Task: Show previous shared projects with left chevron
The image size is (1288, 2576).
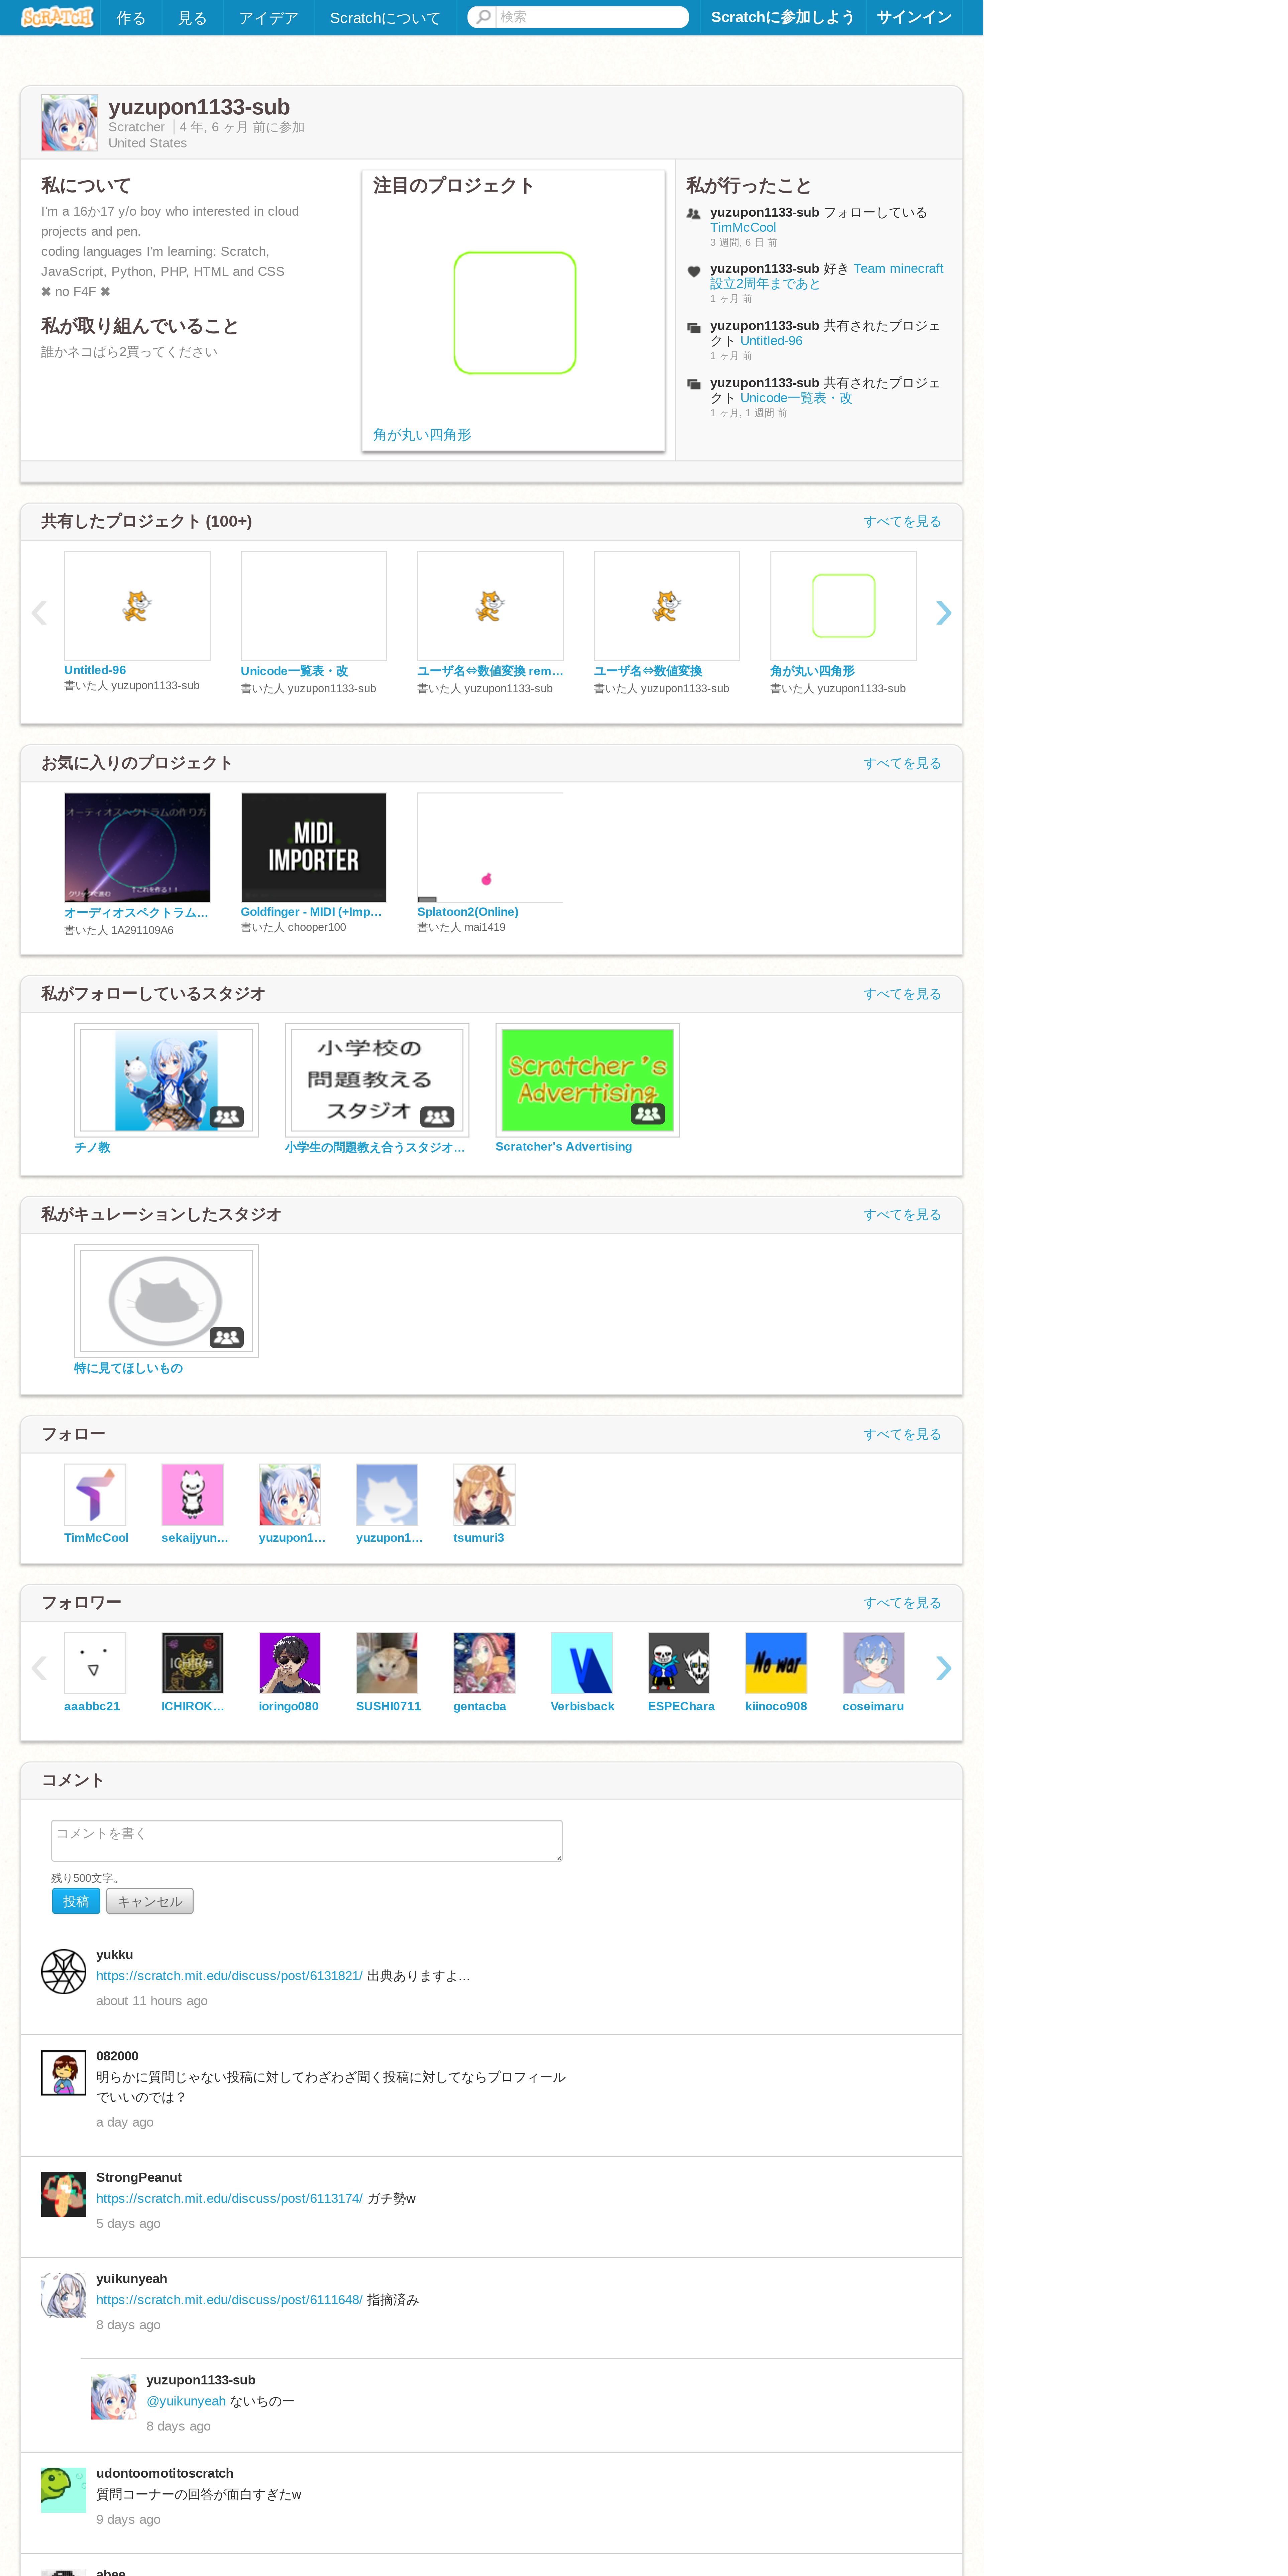Action: (x=39, y=613)
